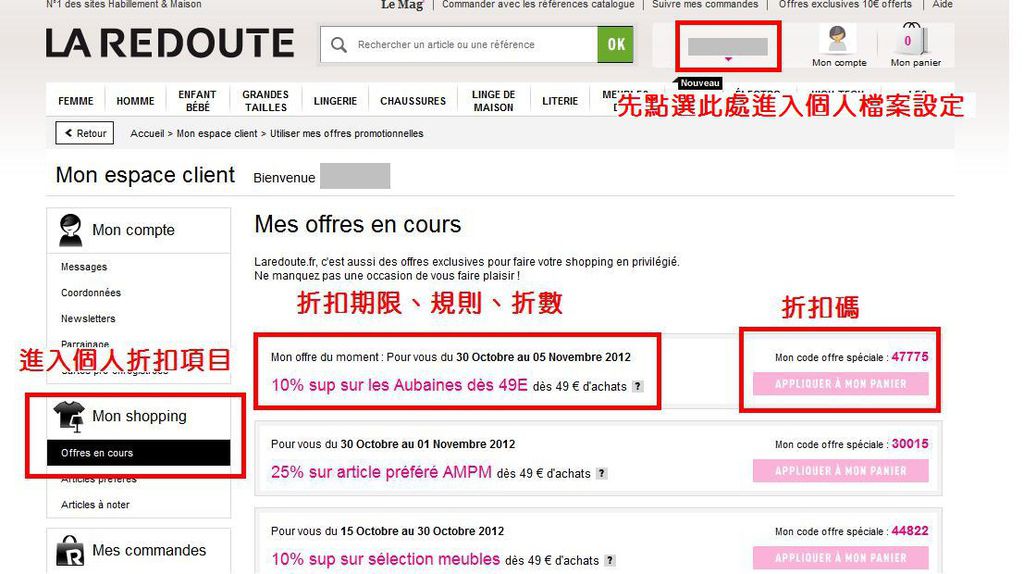This screenshot has height=574, width=1024.
Task: Go to Accueil breadcrumb
Action: click(x=147, y=133)
